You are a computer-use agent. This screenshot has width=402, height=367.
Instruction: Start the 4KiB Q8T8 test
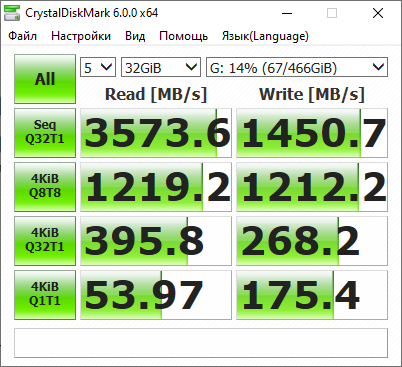[45, 187]
